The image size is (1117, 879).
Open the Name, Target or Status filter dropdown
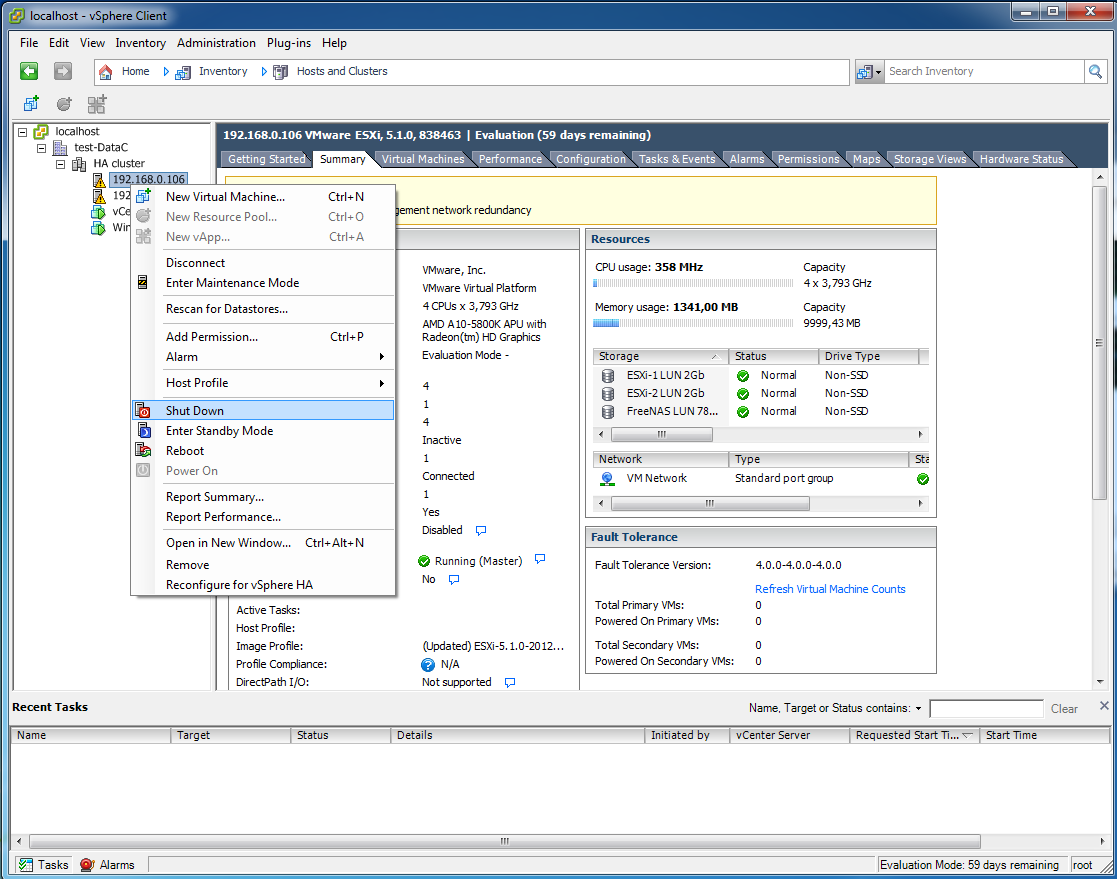point(918,709)
